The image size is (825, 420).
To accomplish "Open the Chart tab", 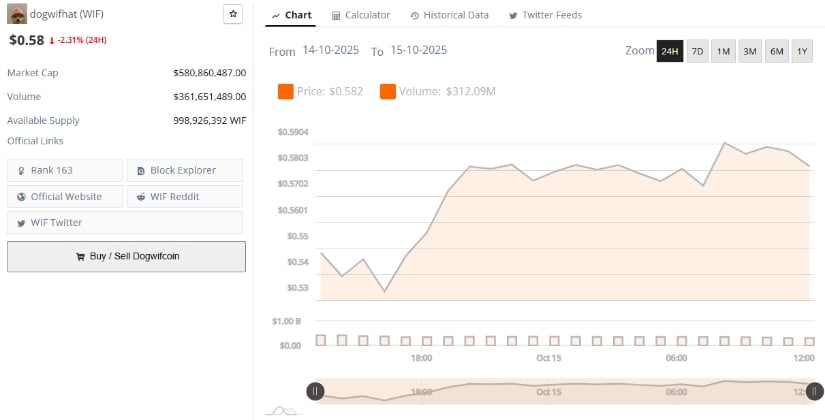I will (x=292, y=15).
